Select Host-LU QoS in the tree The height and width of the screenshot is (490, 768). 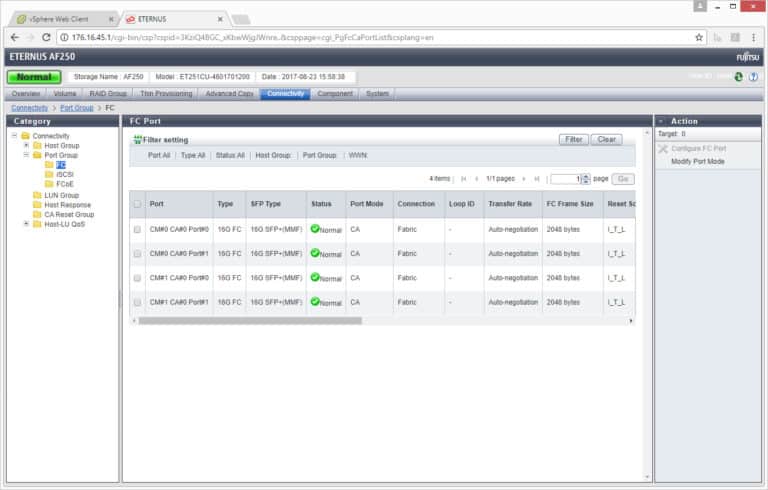click(x=64, y=224)
